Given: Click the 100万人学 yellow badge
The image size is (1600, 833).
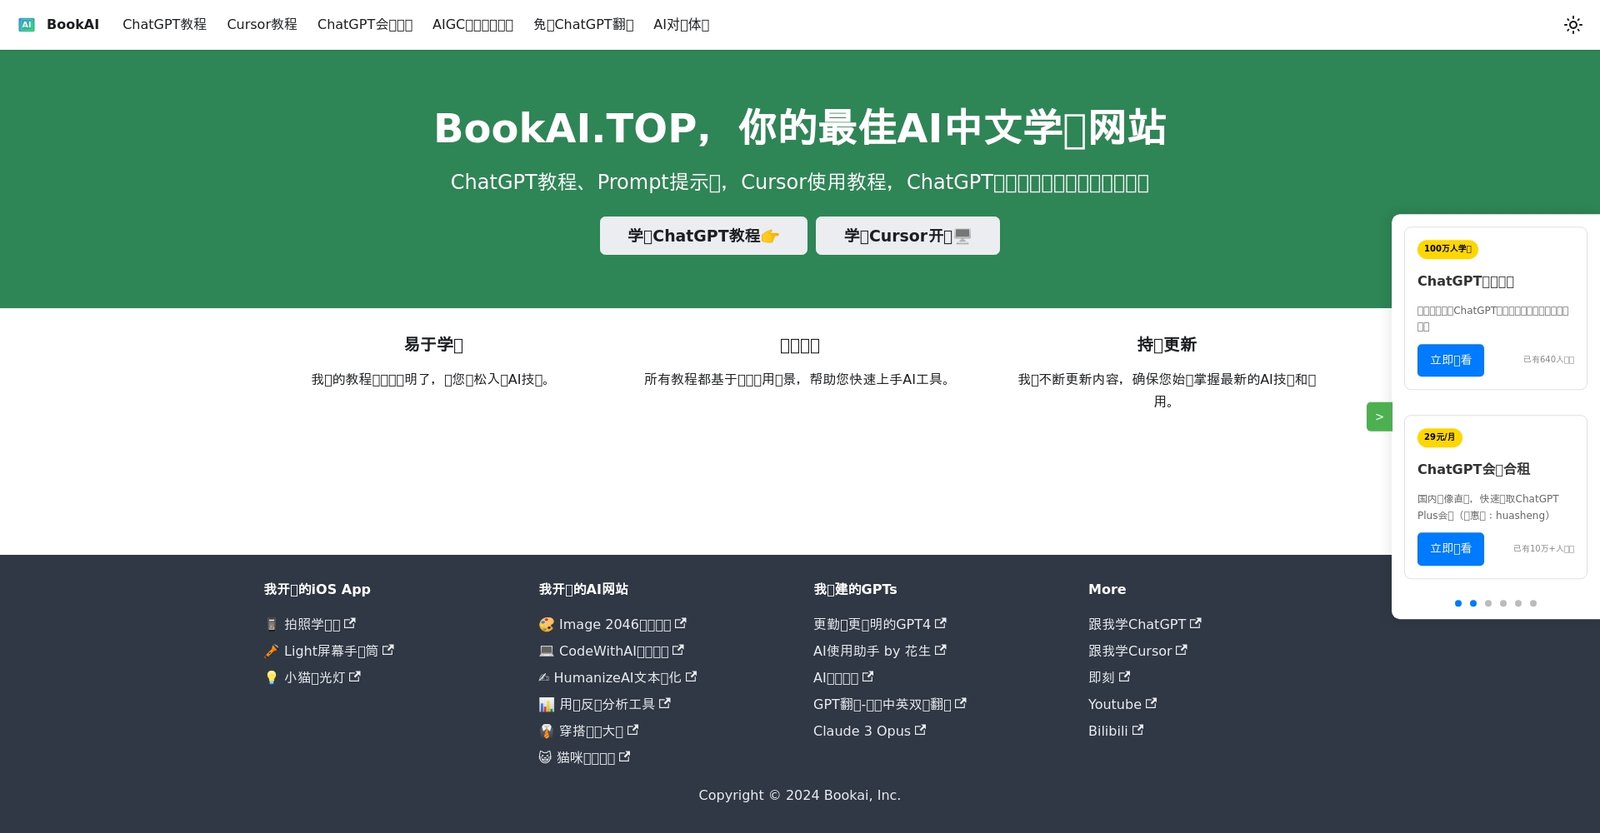Looking at the screenshot, I should tap(1447, 249).
